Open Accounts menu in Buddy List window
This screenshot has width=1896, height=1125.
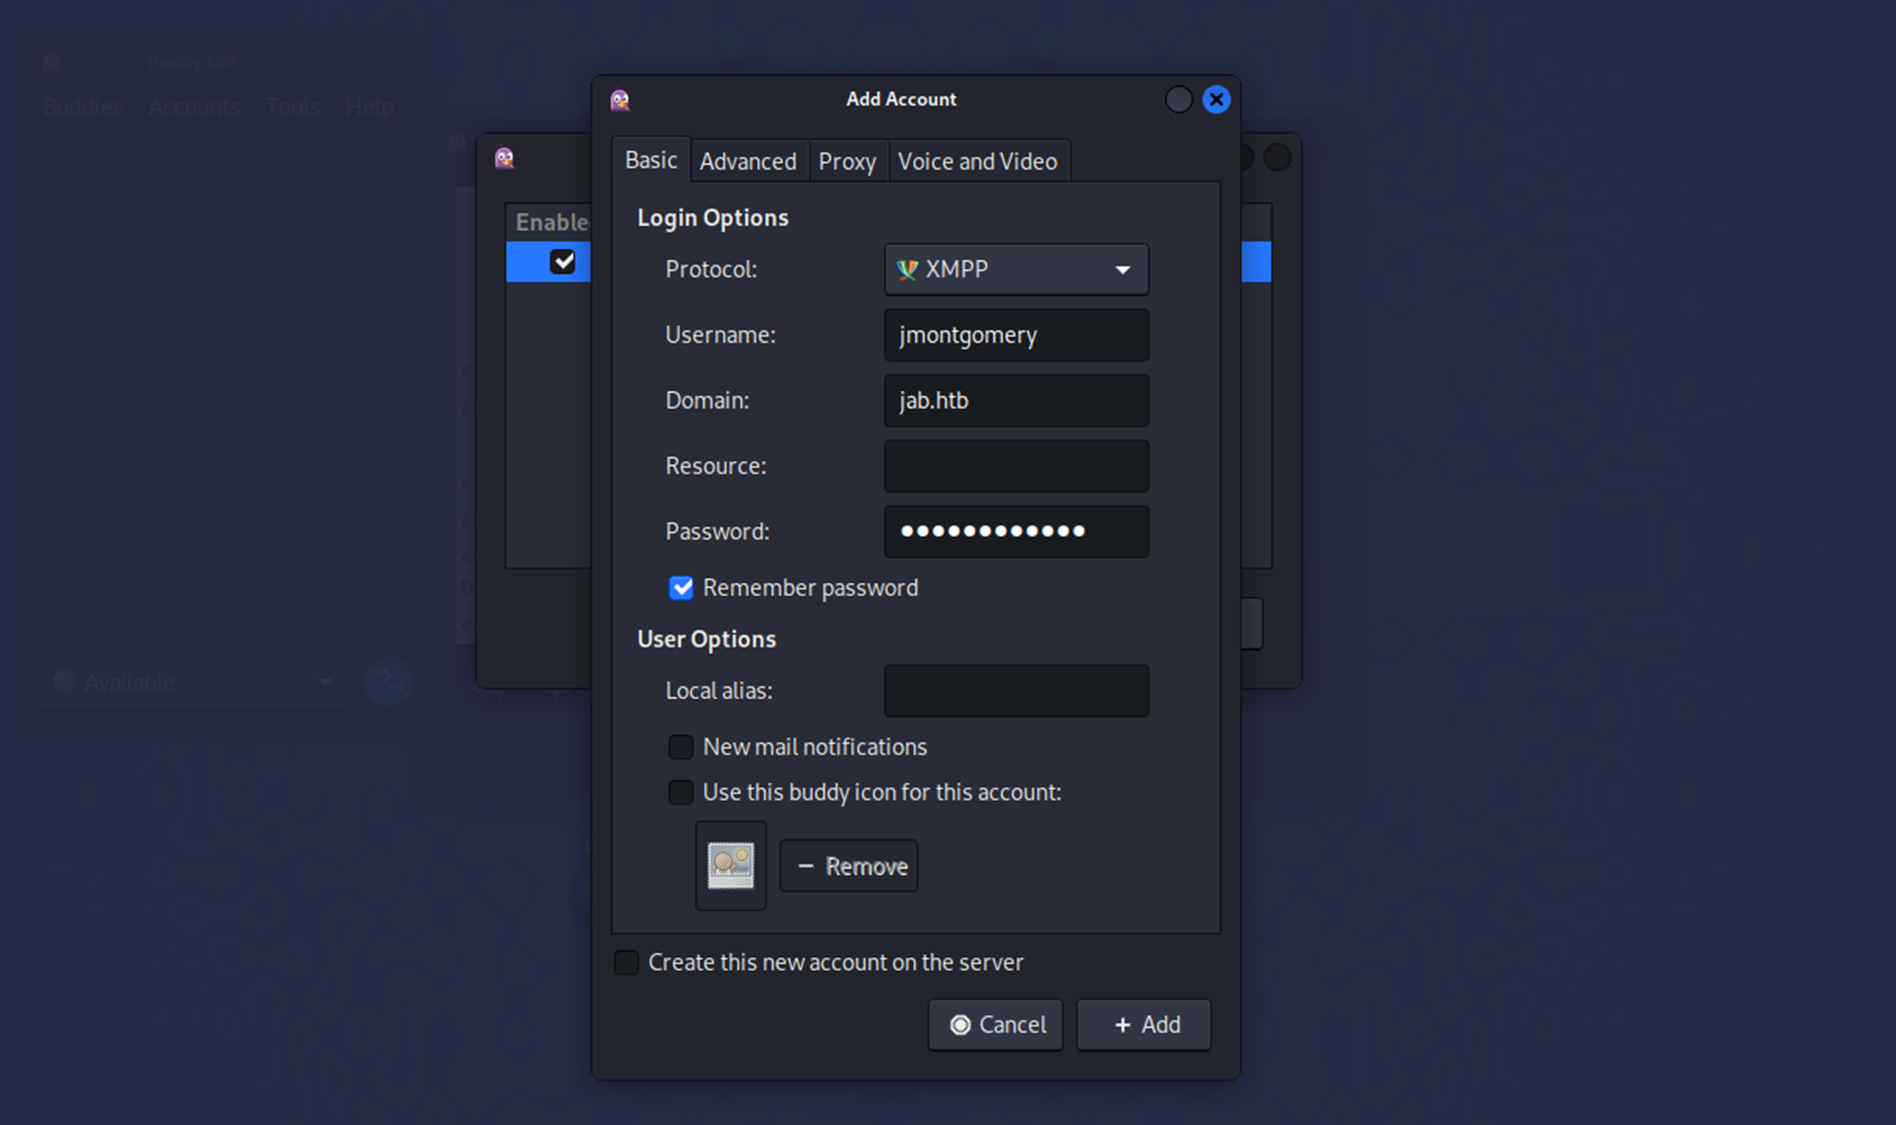click(x=194, y=107)
